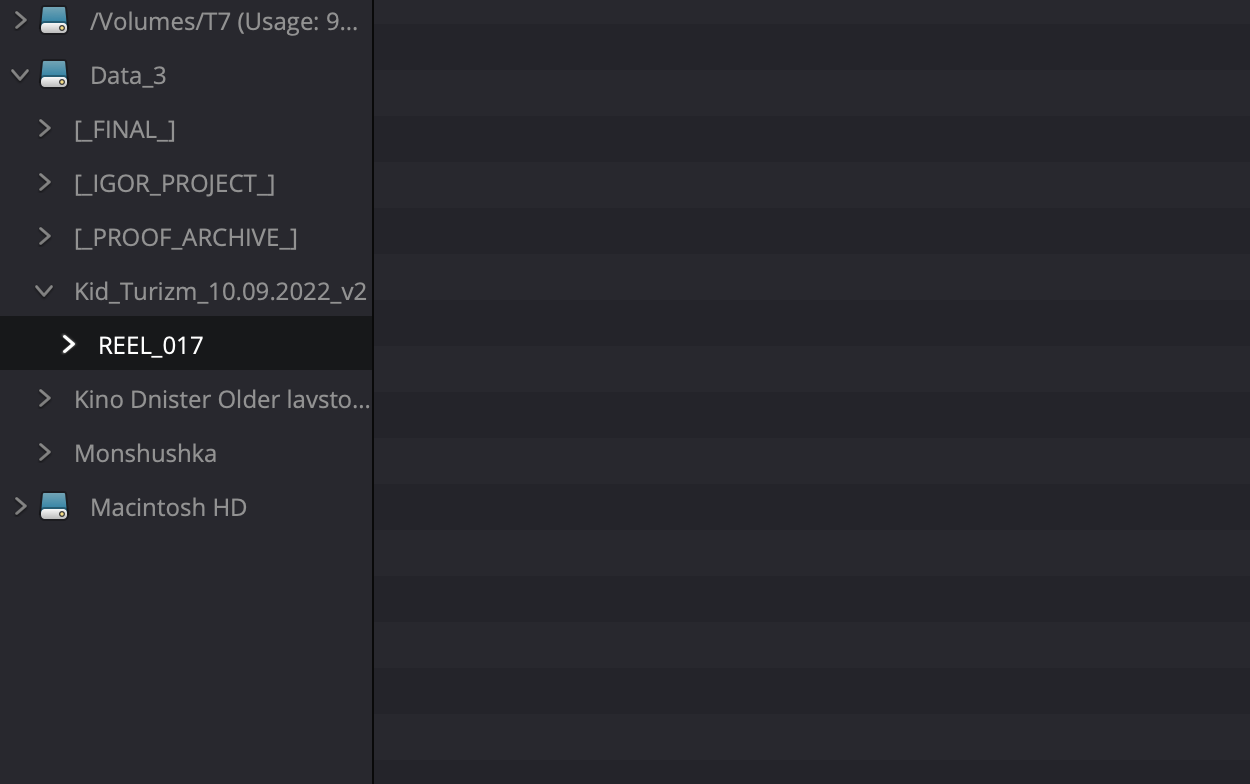The width and height of the screenshot is (1250, 784).
Task: Select the Kino Dnister Older folder name
Action: 221,400
